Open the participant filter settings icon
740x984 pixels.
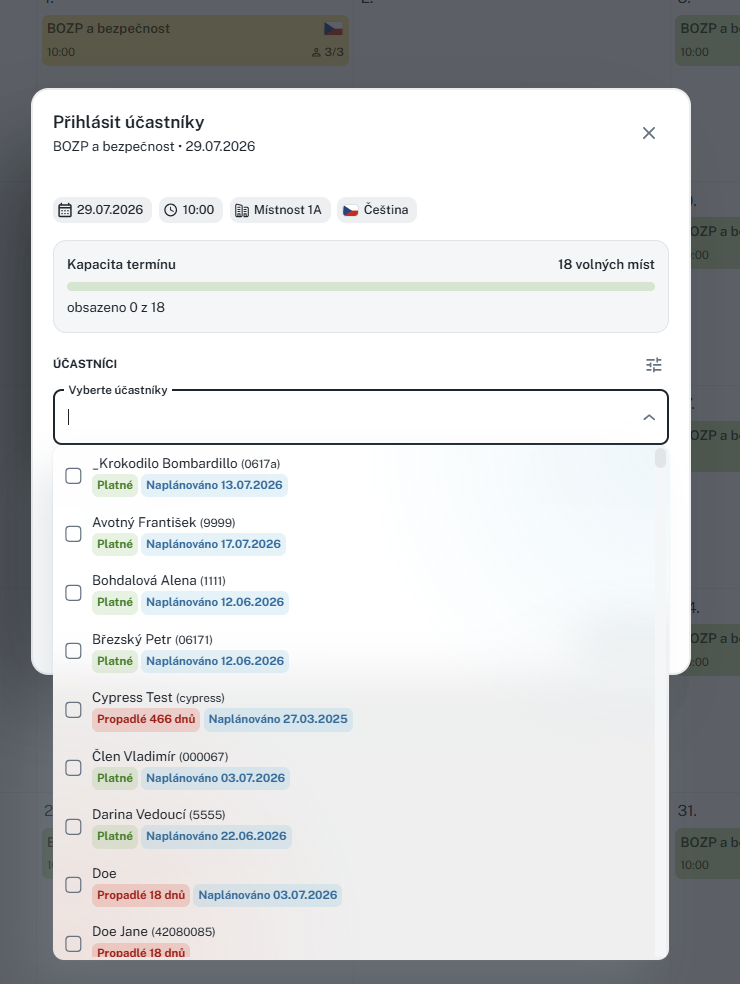[x=653, y=365]
